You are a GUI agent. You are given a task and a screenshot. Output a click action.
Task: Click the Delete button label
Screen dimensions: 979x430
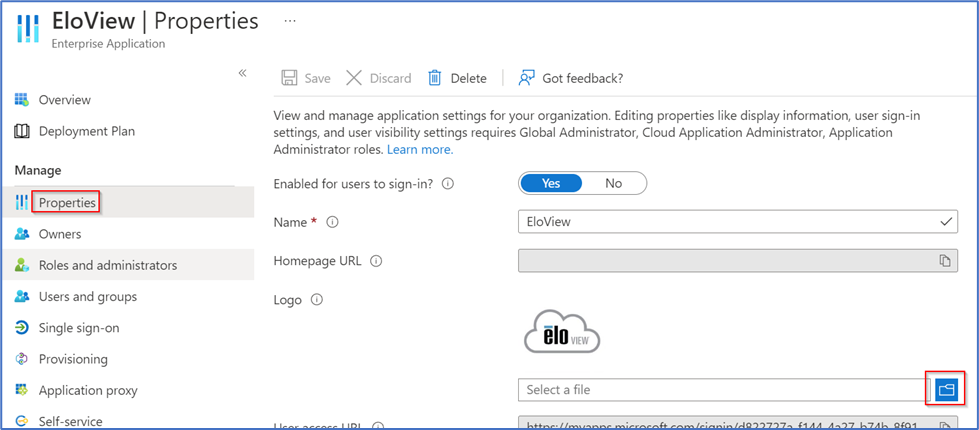click(468, 79)
